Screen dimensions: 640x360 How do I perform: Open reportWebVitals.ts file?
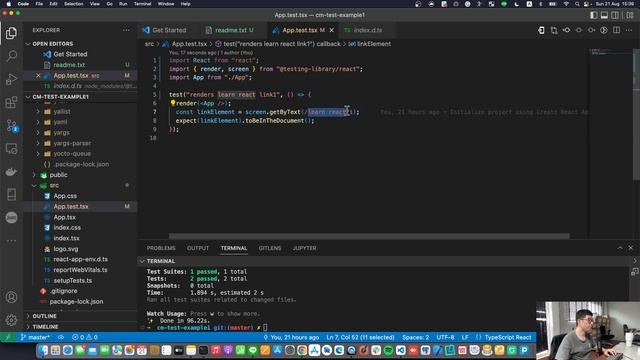[x=80, y=270]
